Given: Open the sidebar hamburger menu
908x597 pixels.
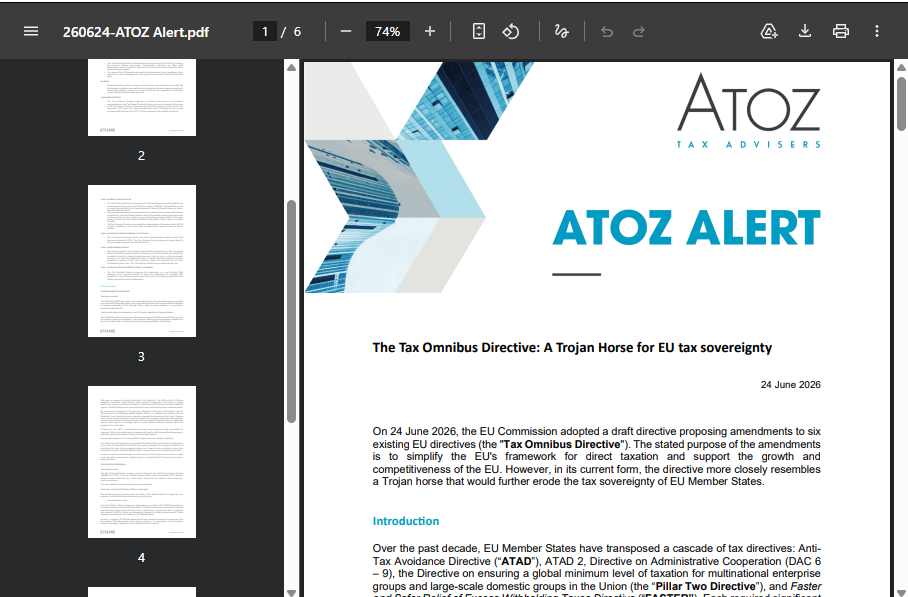Looking at the screenshot, I should click(x=31, y=31).
